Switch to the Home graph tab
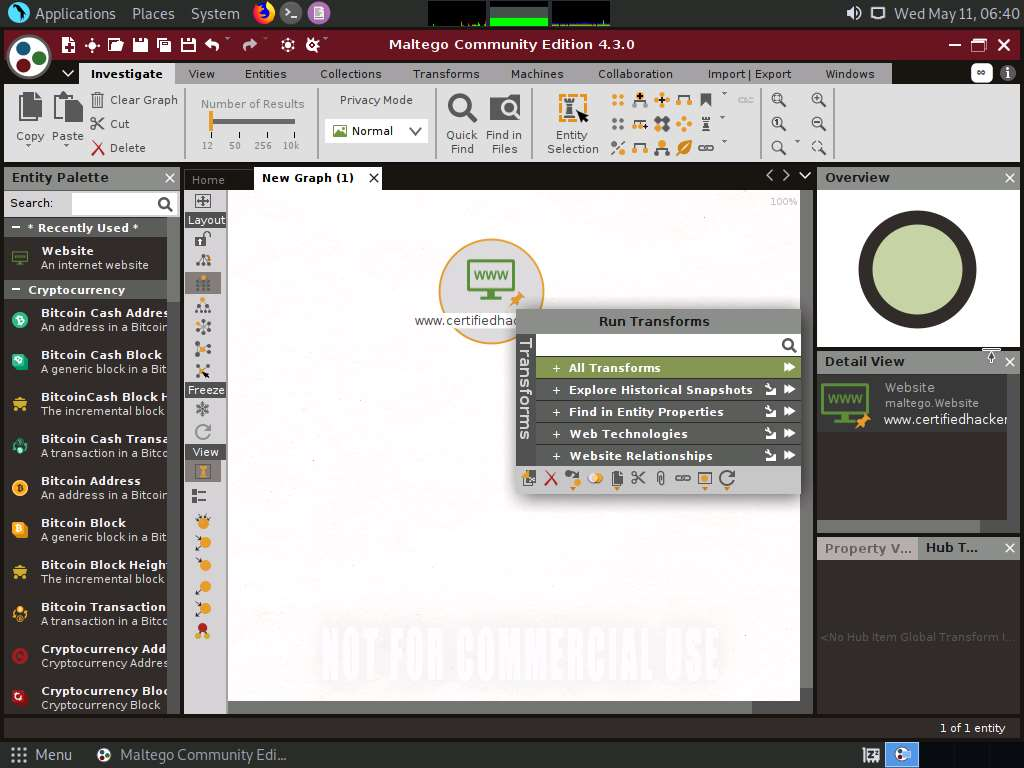The width and height of the screenshot is (1024, 768). point(208,180)
